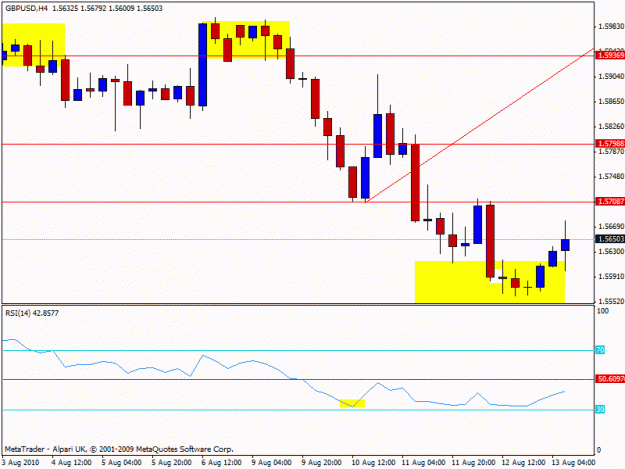Click the 1.57480 price axis value
Screen dimensions: 625x469
pos(611,176)
